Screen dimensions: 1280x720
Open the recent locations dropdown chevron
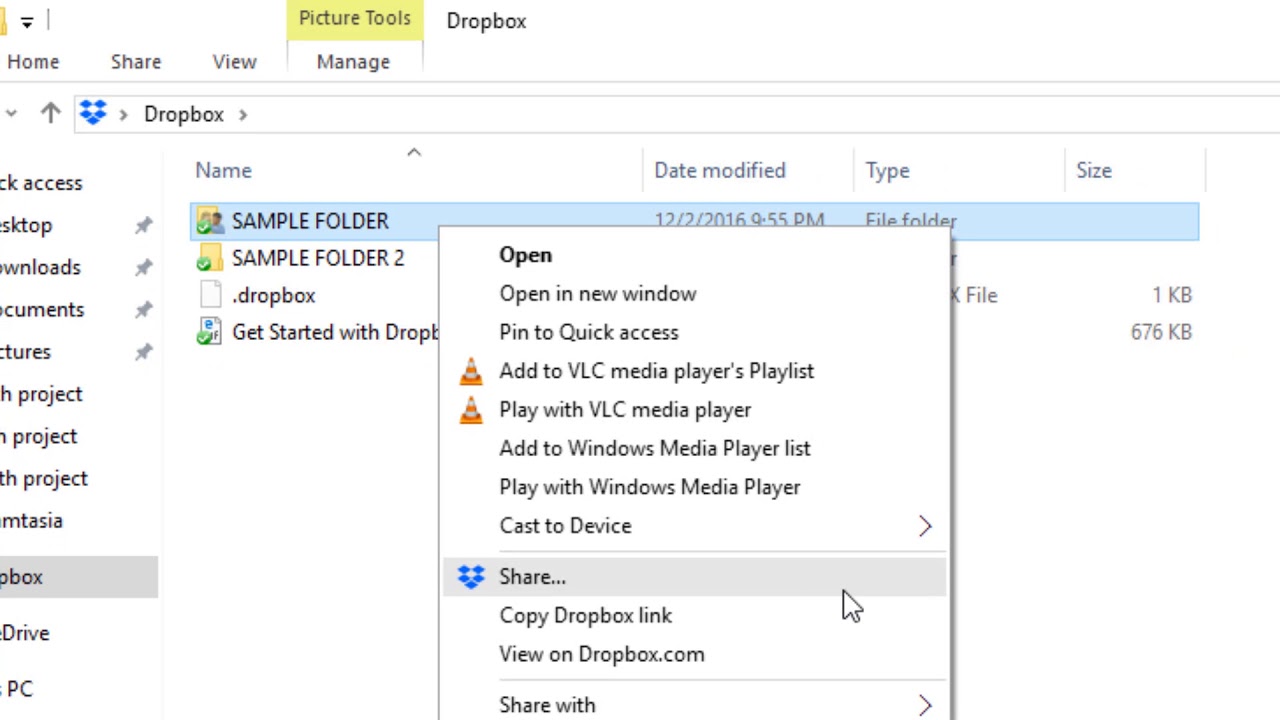point(10,114)
